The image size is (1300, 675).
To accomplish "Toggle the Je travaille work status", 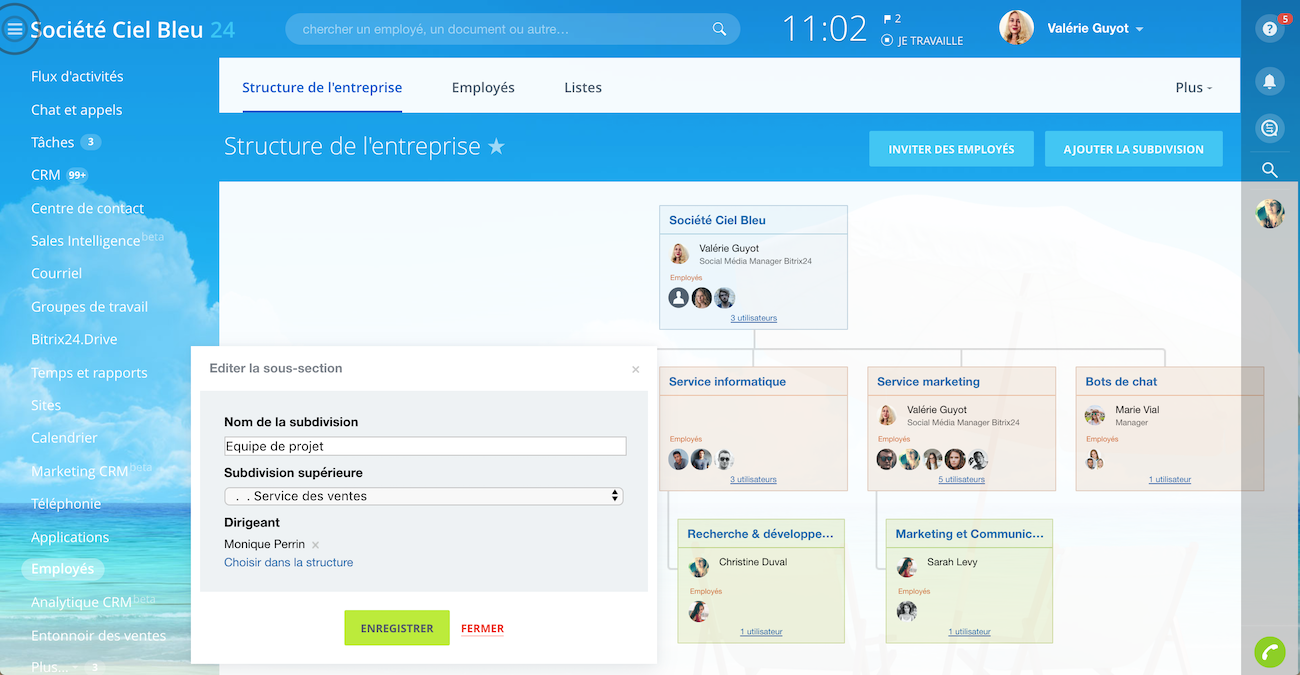I will point(922,41).
